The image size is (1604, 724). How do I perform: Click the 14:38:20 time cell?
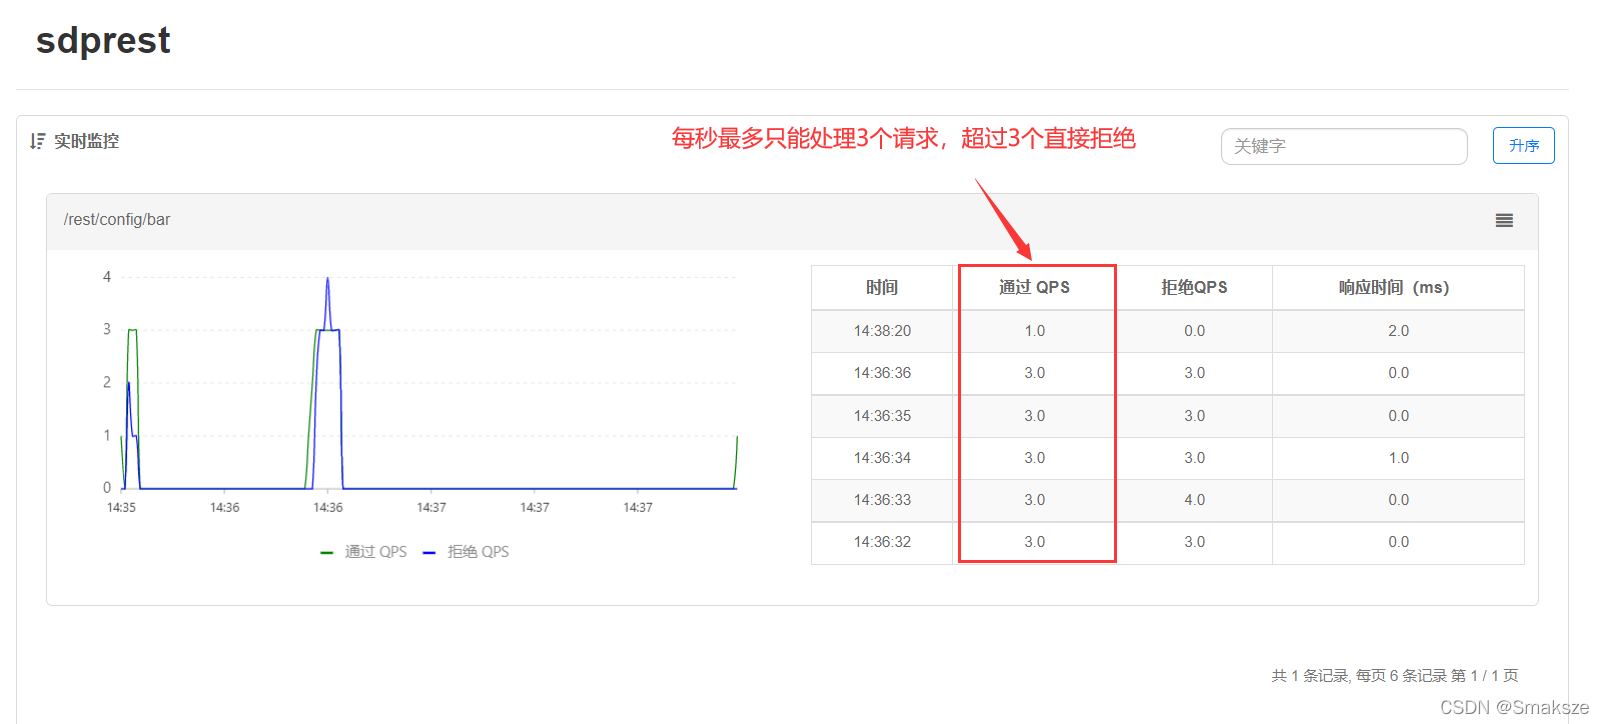point(882,331)
